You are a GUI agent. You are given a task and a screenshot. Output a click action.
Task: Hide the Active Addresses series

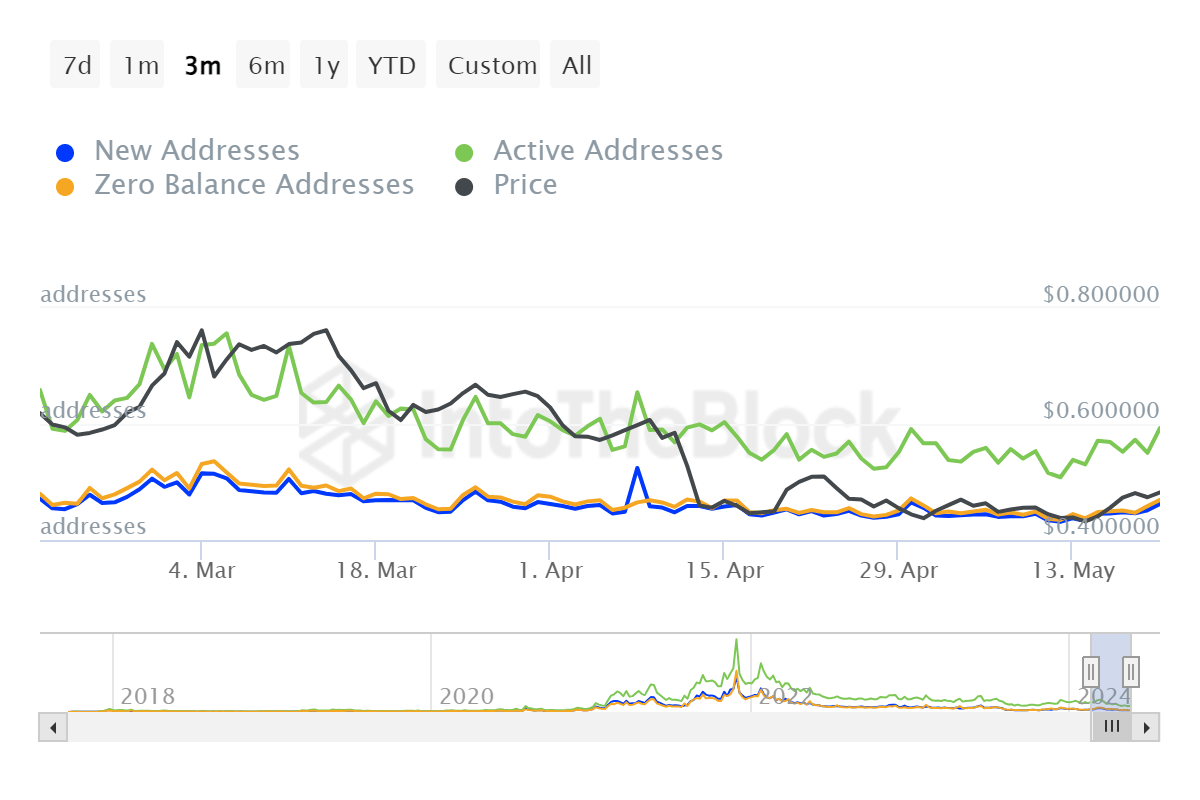pyautogui.click(x=608, y=150)
